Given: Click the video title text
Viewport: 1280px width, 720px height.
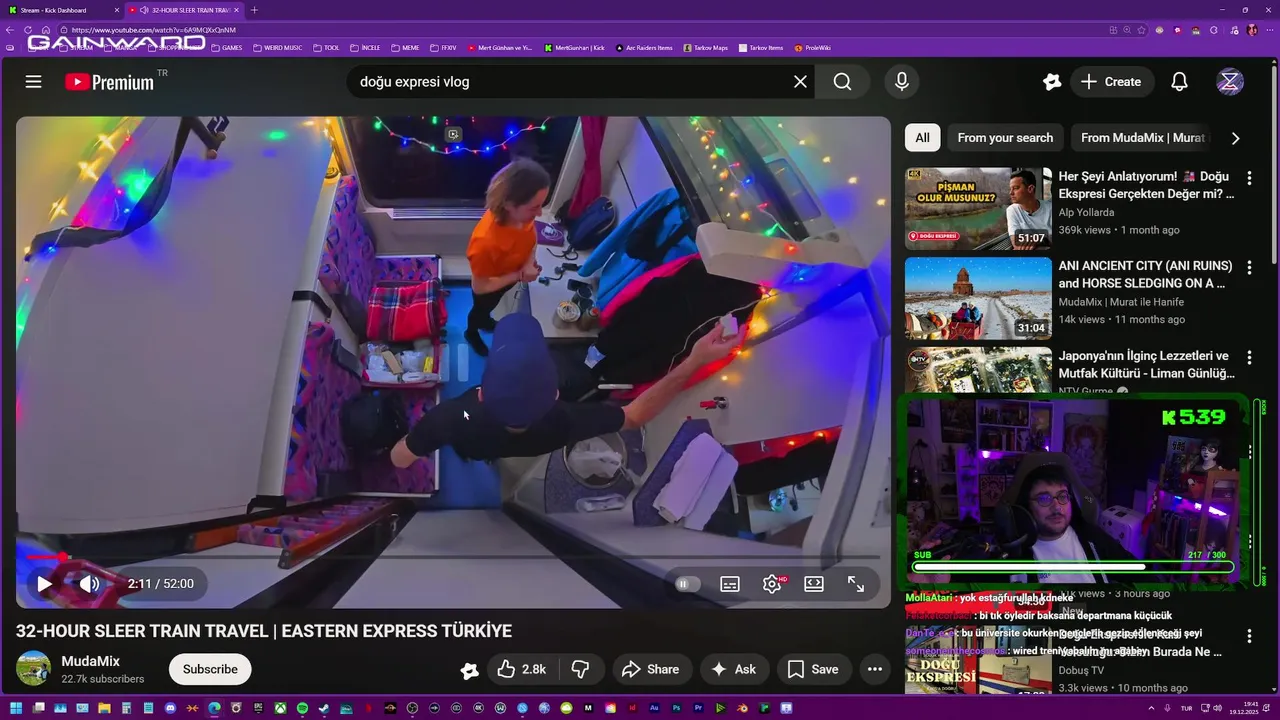Looking at the screenshot, I should click(264, 631).
